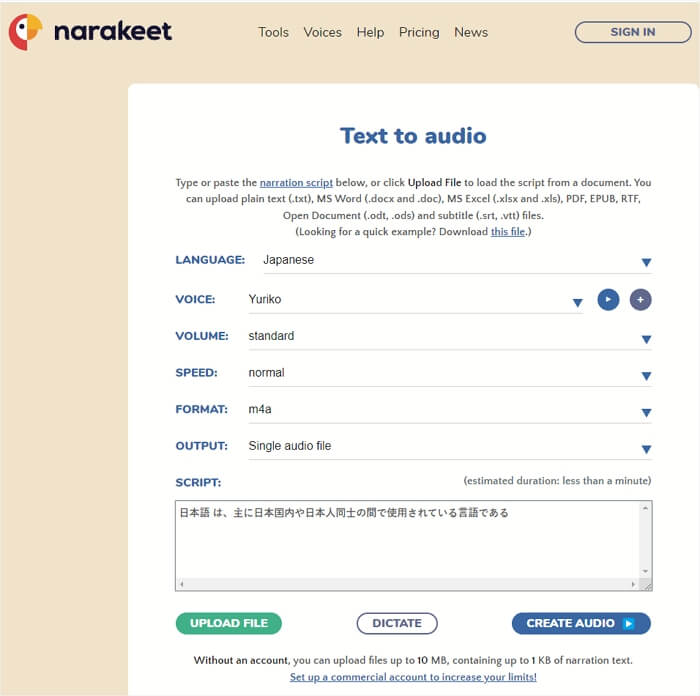Click the Dictate button

coord(397,623)
